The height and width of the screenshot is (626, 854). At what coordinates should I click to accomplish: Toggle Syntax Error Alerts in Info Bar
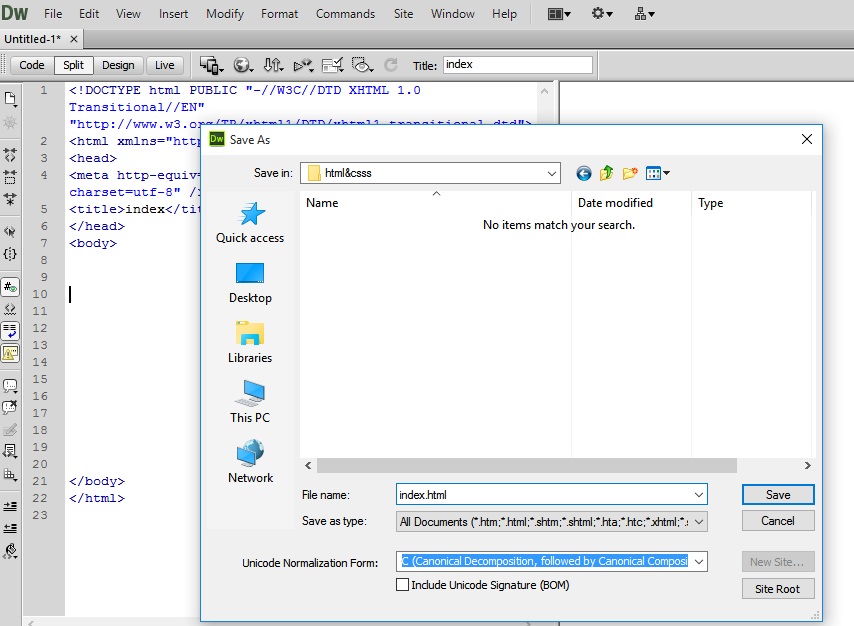pos(10,354)
